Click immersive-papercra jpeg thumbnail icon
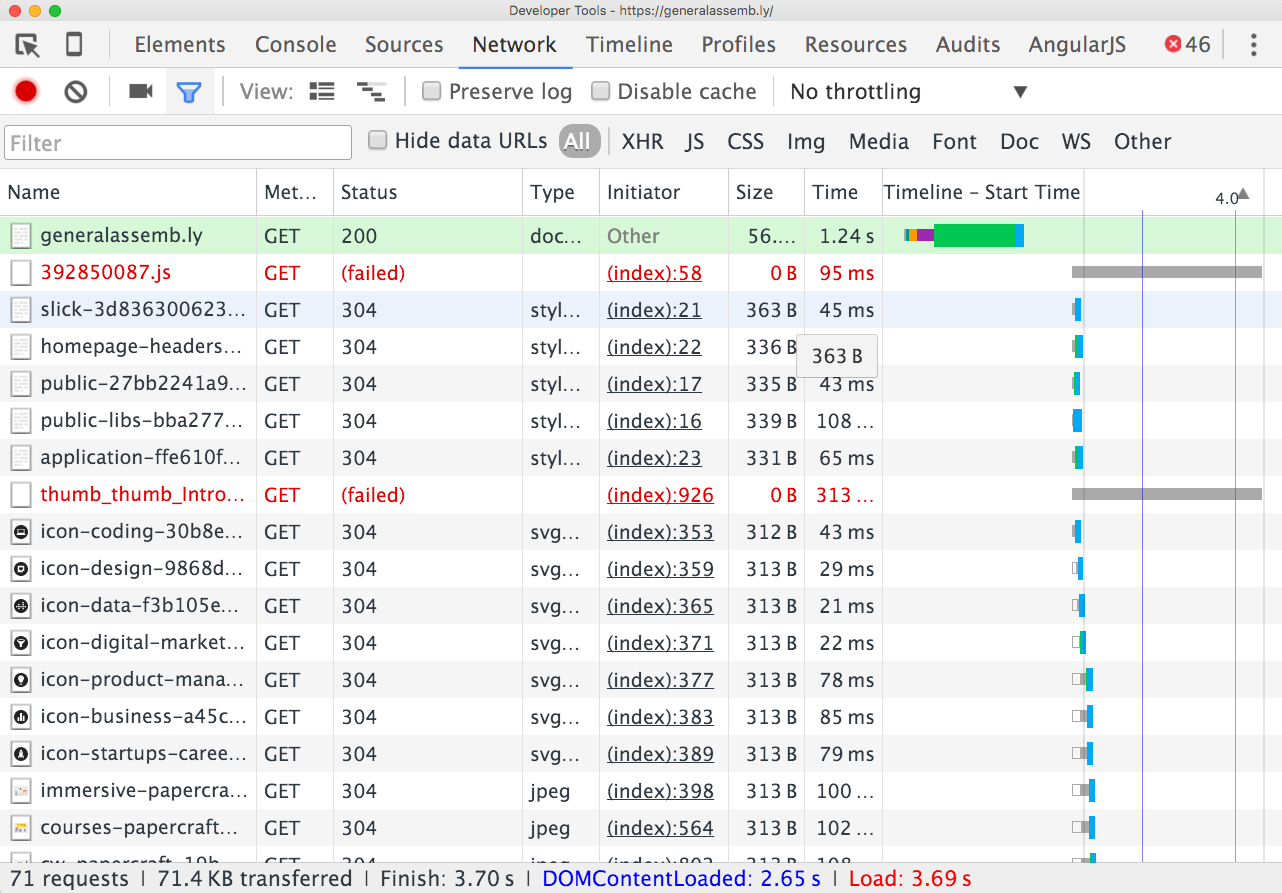Image resolution: width=1282 pixels, height=893 pixels. coord(21,791)
